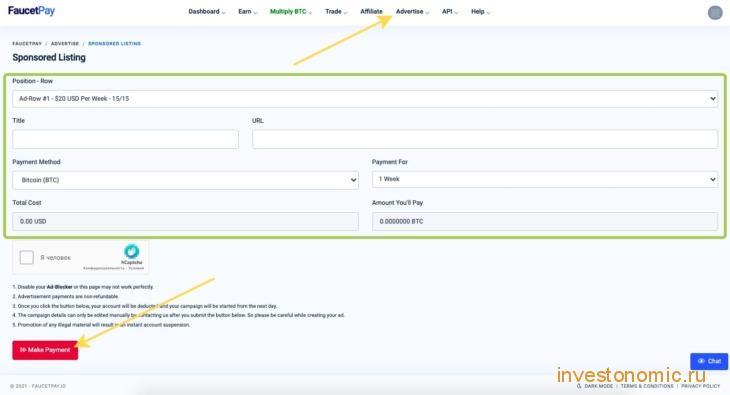Open the Terms & Conditions link

tap(647, 386)
